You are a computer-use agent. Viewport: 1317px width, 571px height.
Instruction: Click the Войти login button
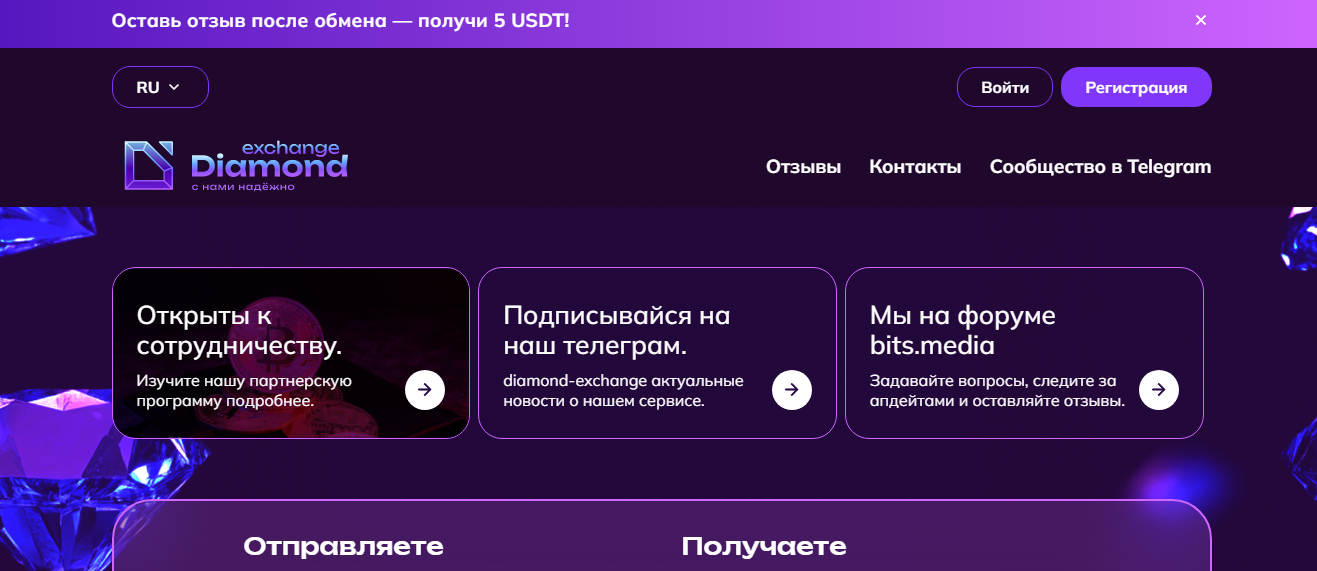(x=1005, y=87)
